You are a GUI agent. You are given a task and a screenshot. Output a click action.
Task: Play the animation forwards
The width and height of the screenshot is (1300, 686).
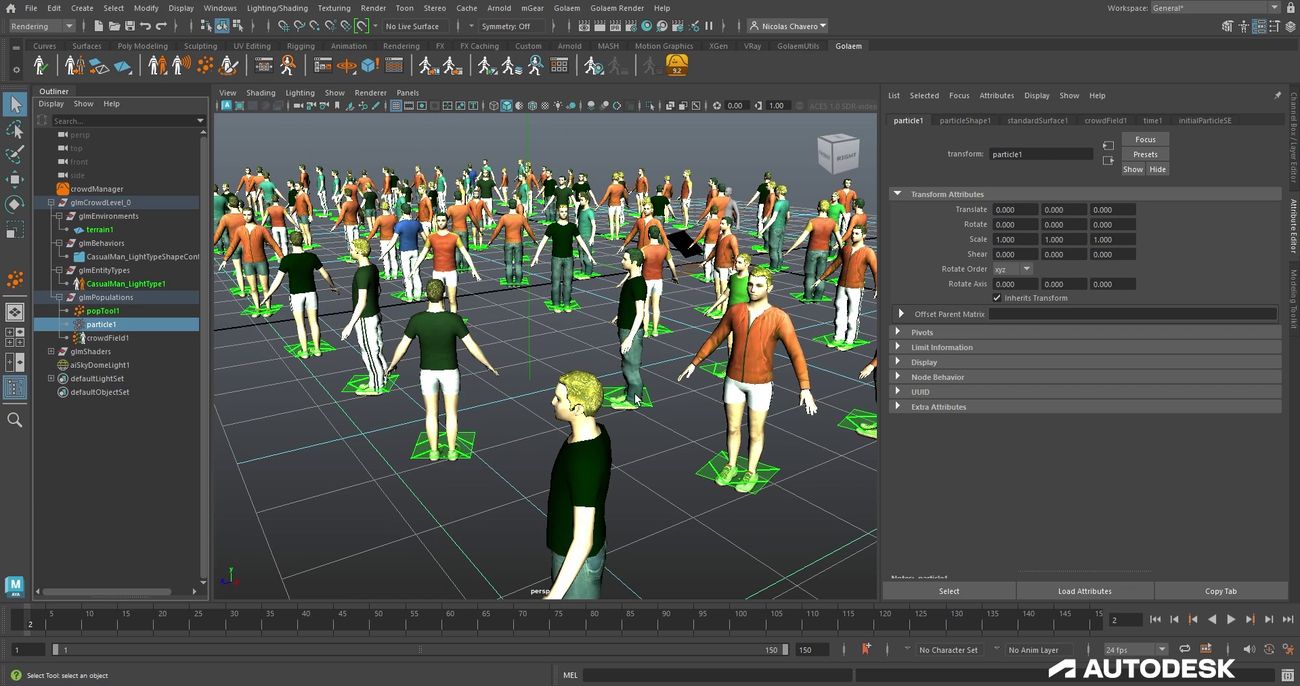1231,620
